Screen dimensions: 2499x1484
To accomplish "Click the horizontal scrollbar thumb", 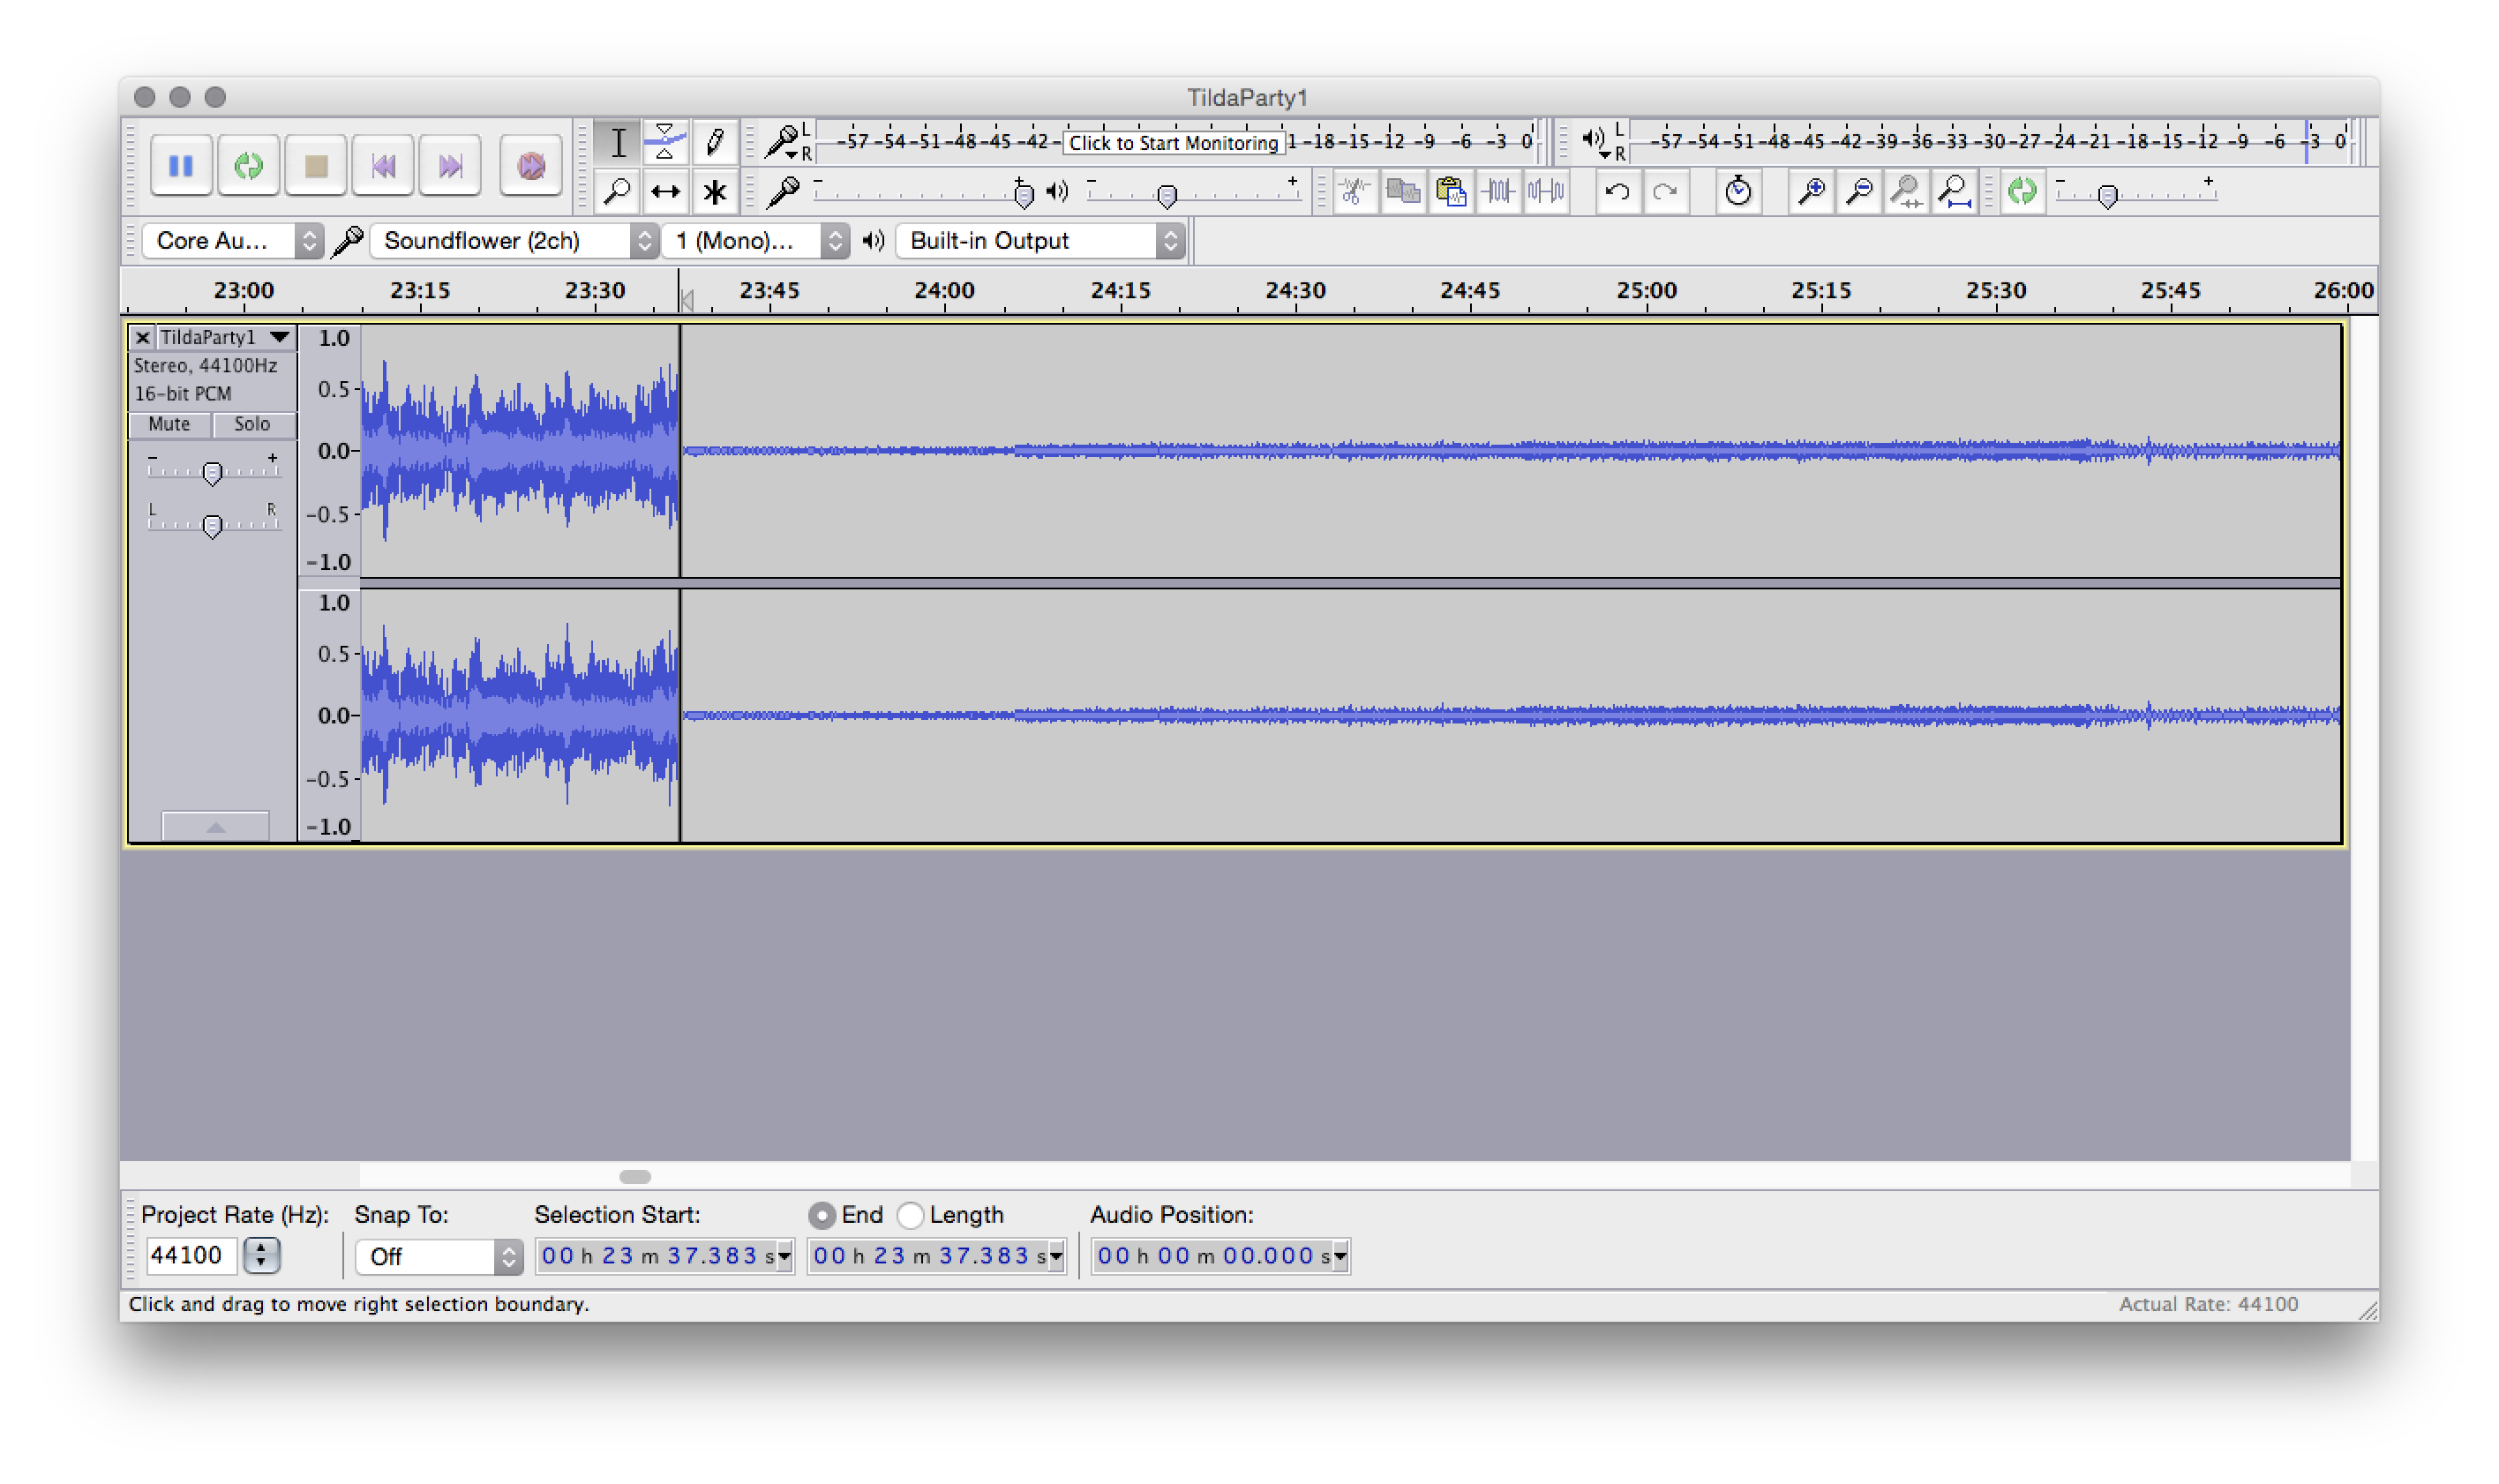I will point(635,1177).
